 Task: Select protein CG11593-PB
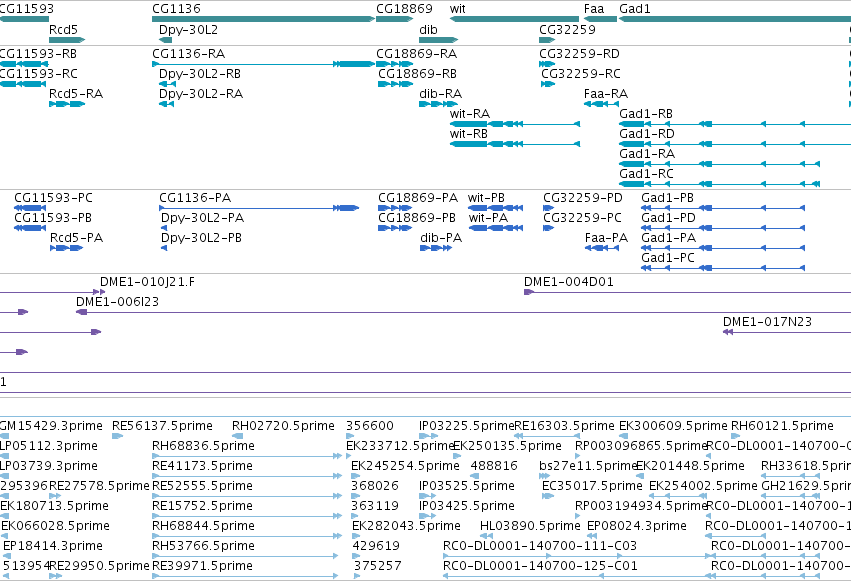click(x=53, y=218)
